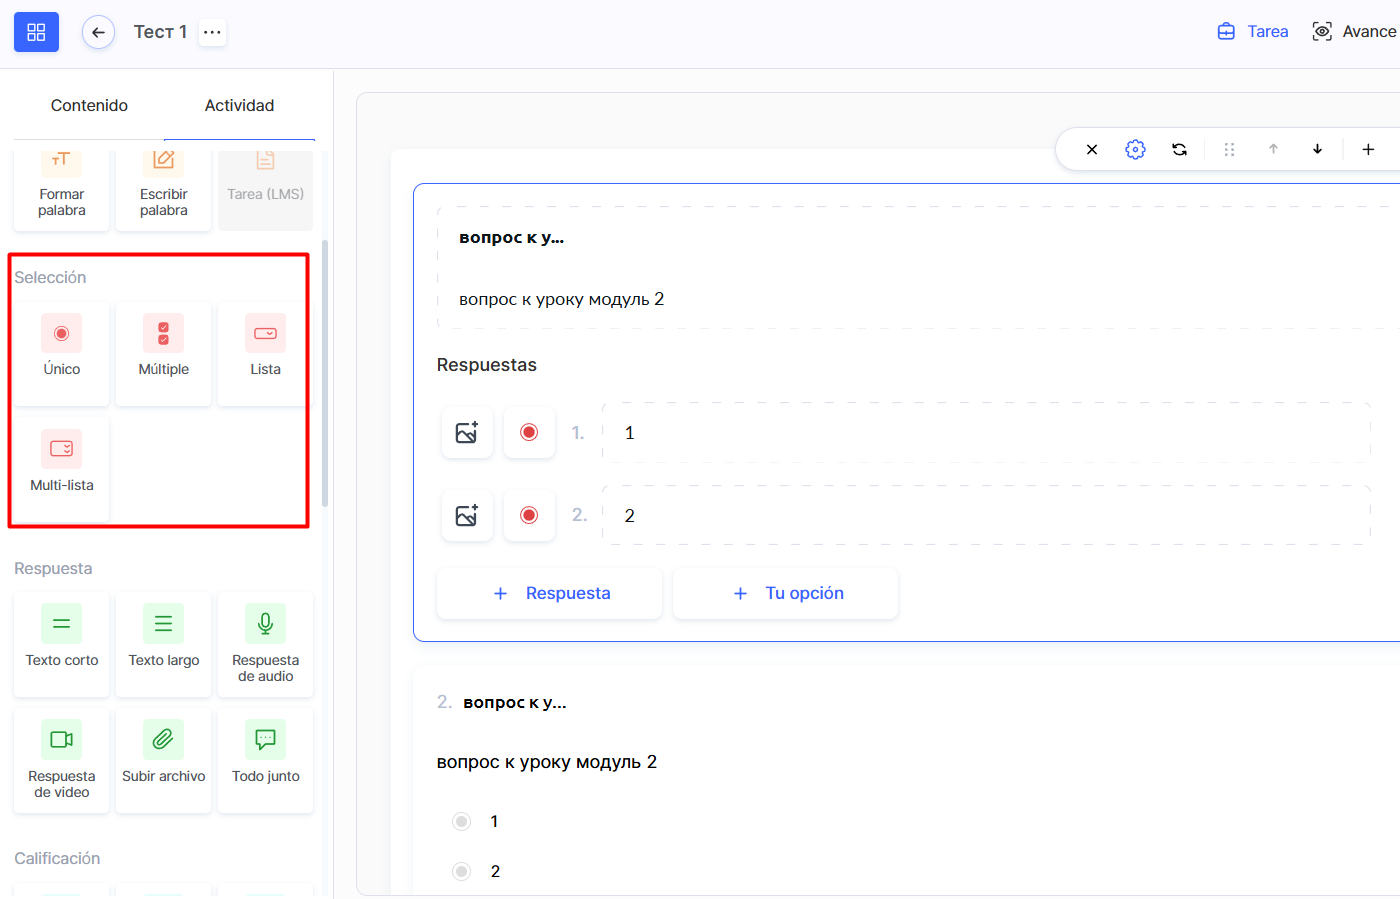The image size is (1400, 899).
Task: Click the + Respuesta button
Action: (x=550, y=593)
